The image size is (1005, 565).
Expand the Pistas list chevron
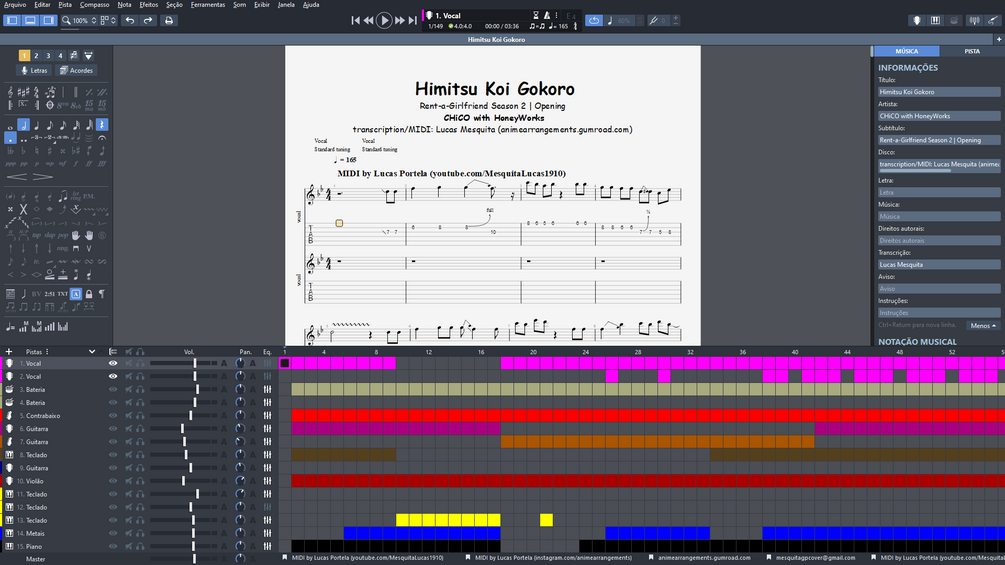92,352
